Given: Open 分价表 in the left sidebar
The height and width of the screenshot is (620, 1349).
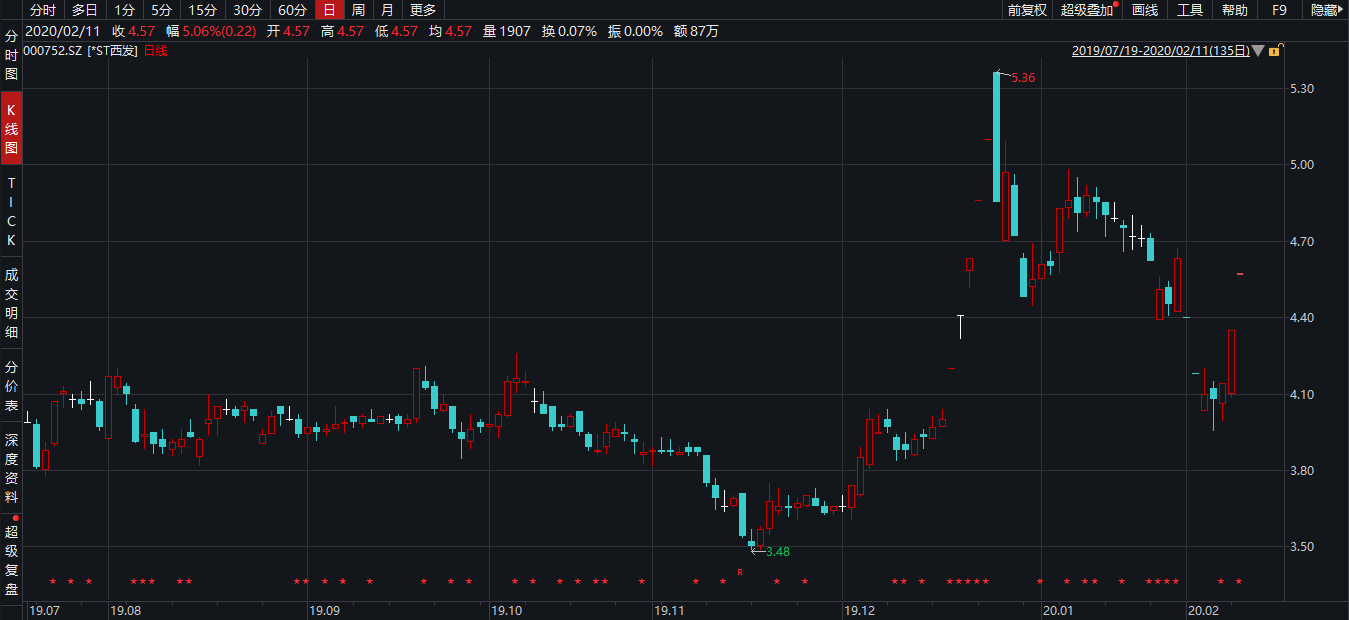Looking at the screenshot, I should point(12,386).
